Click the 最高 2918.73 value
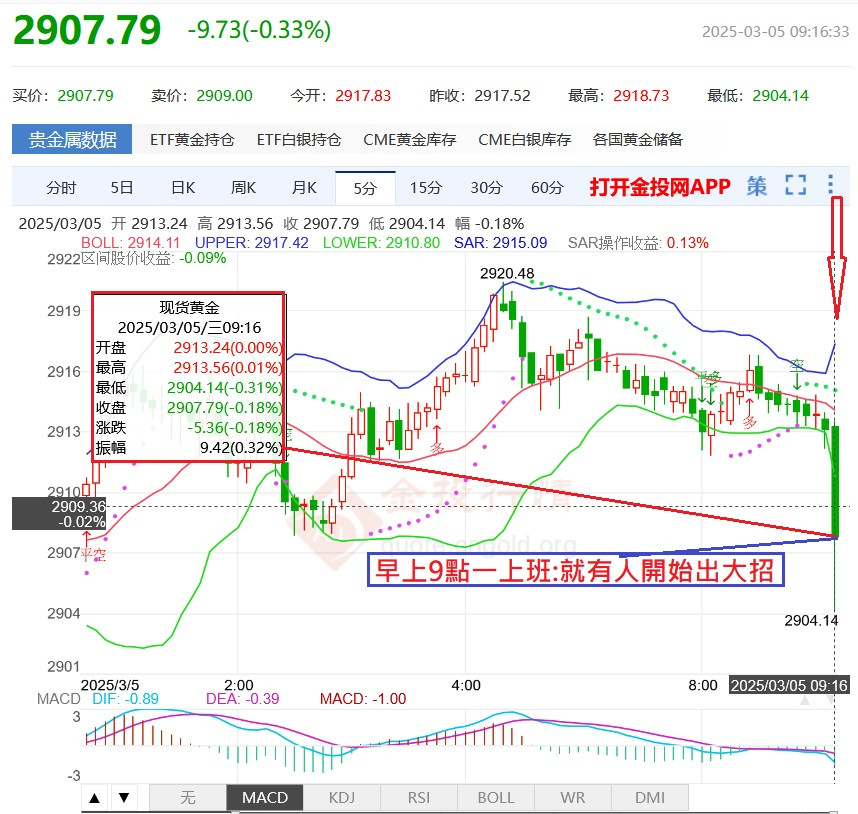This screenshot has height=814, width=858. (x=641, y=96)
